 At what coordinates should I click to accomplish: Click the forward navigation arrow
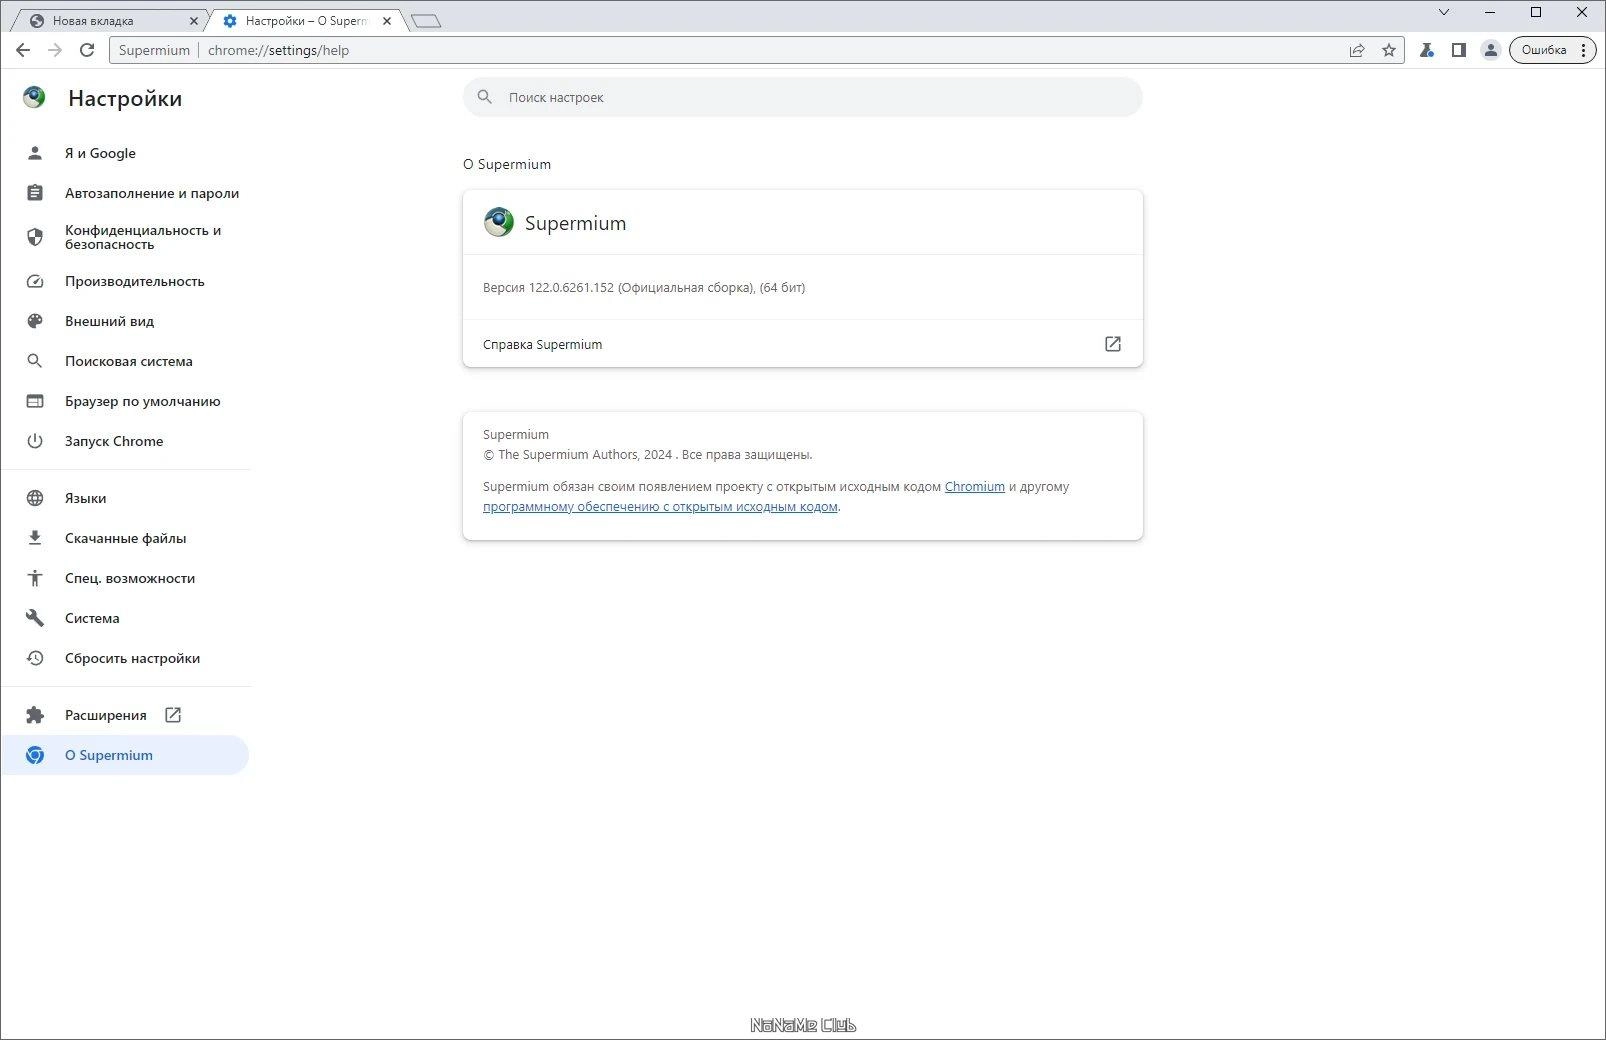pos(55,50)
